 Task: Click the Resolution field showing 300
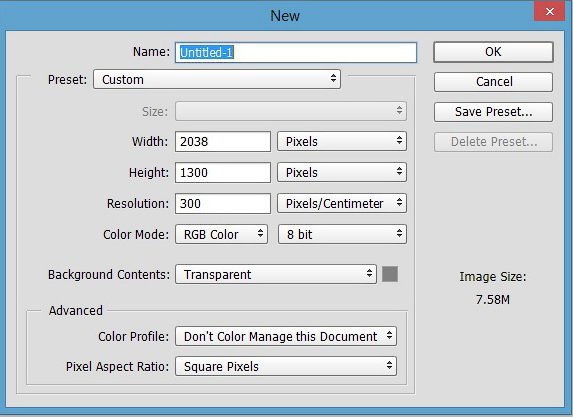[x=223, y=203]
